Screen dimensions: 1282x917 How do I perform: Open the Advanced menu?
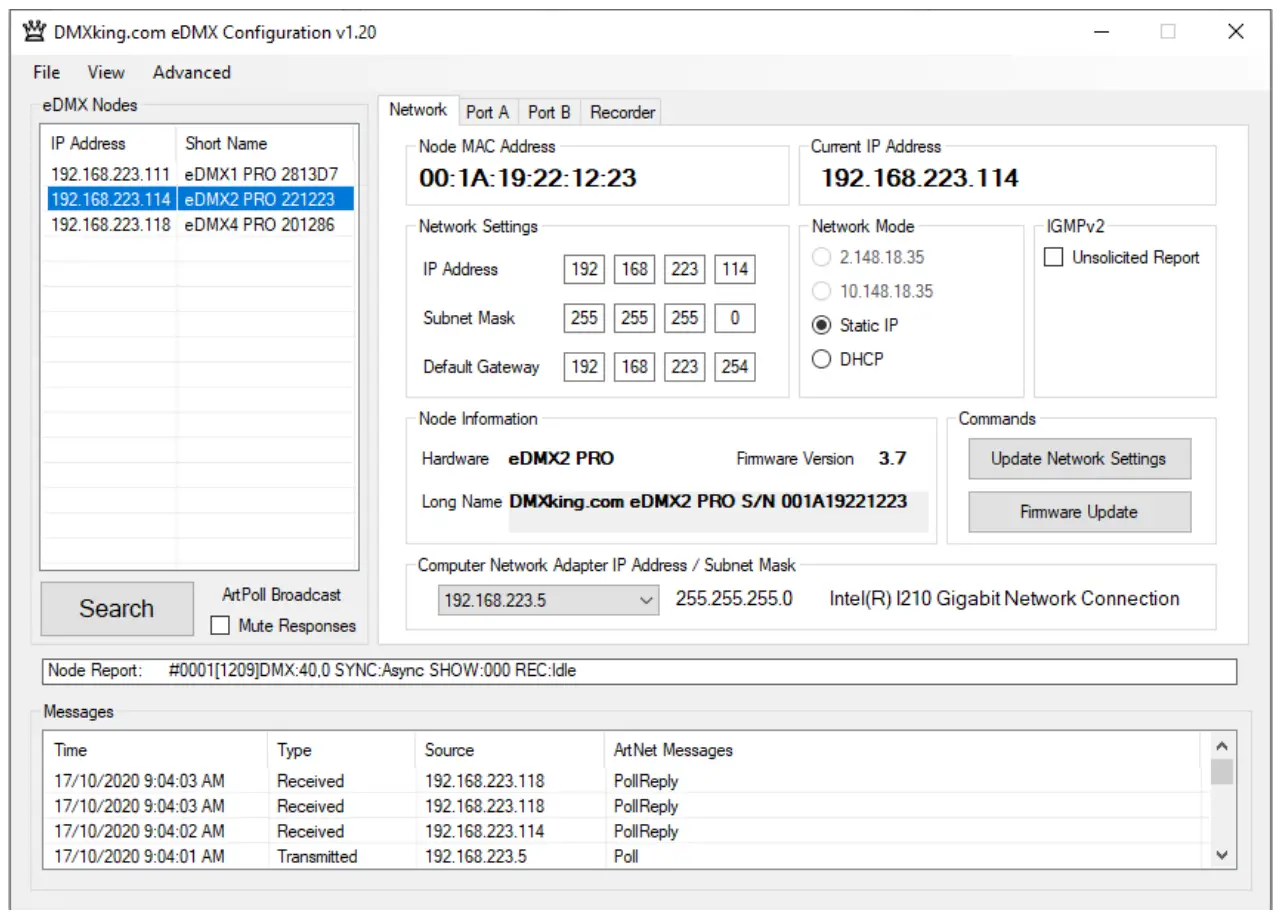[191, 72]
